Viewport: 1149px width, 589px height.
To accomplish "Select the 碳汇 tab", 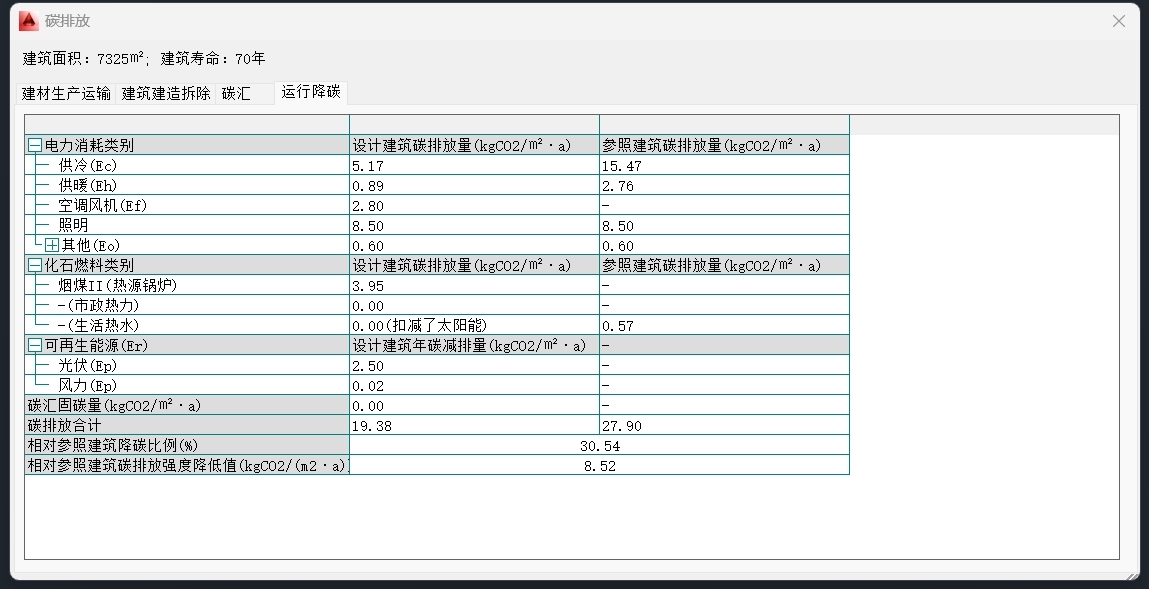I will (x=237, y=94).
